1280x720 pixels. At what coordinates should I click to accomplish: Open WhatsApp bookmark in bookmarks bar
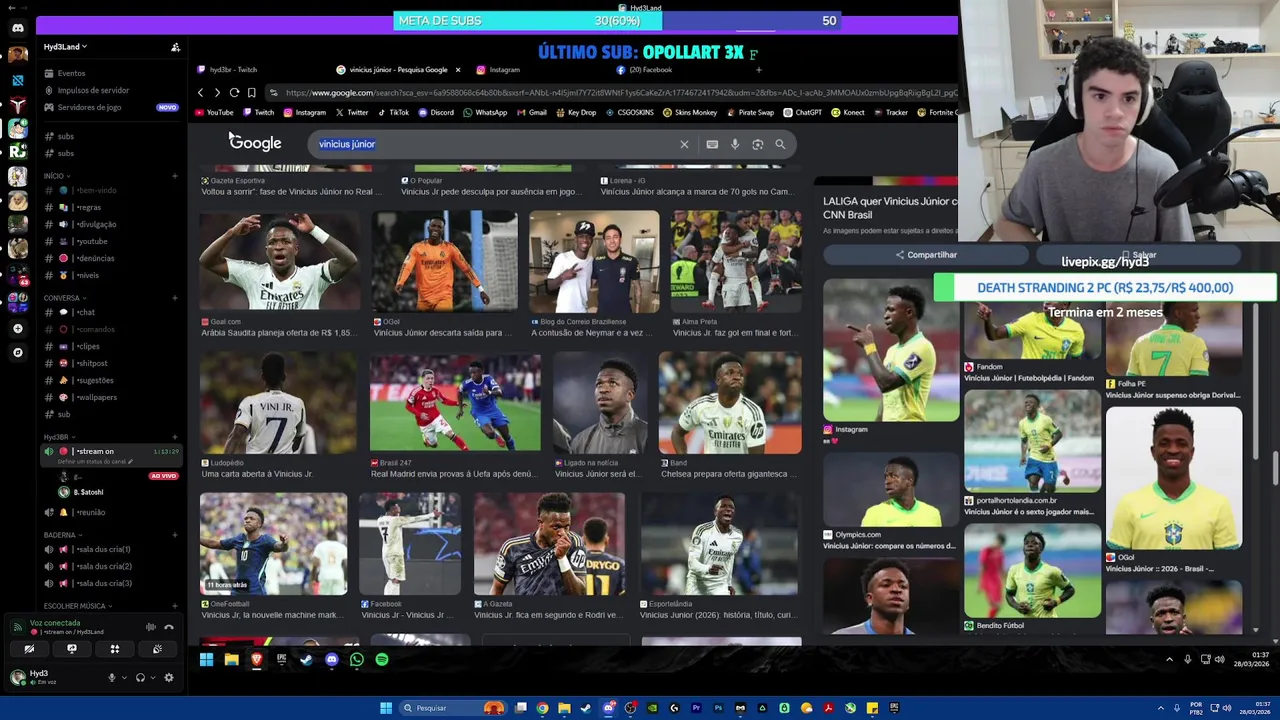485,112
